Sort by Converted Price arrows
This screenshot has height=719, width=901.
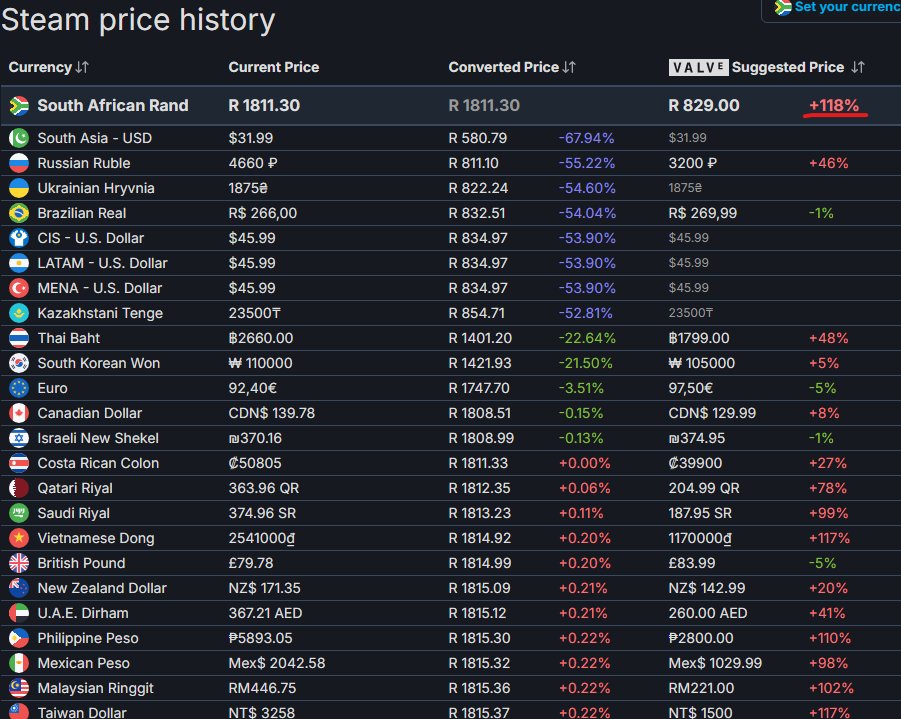tap(569, 67)
